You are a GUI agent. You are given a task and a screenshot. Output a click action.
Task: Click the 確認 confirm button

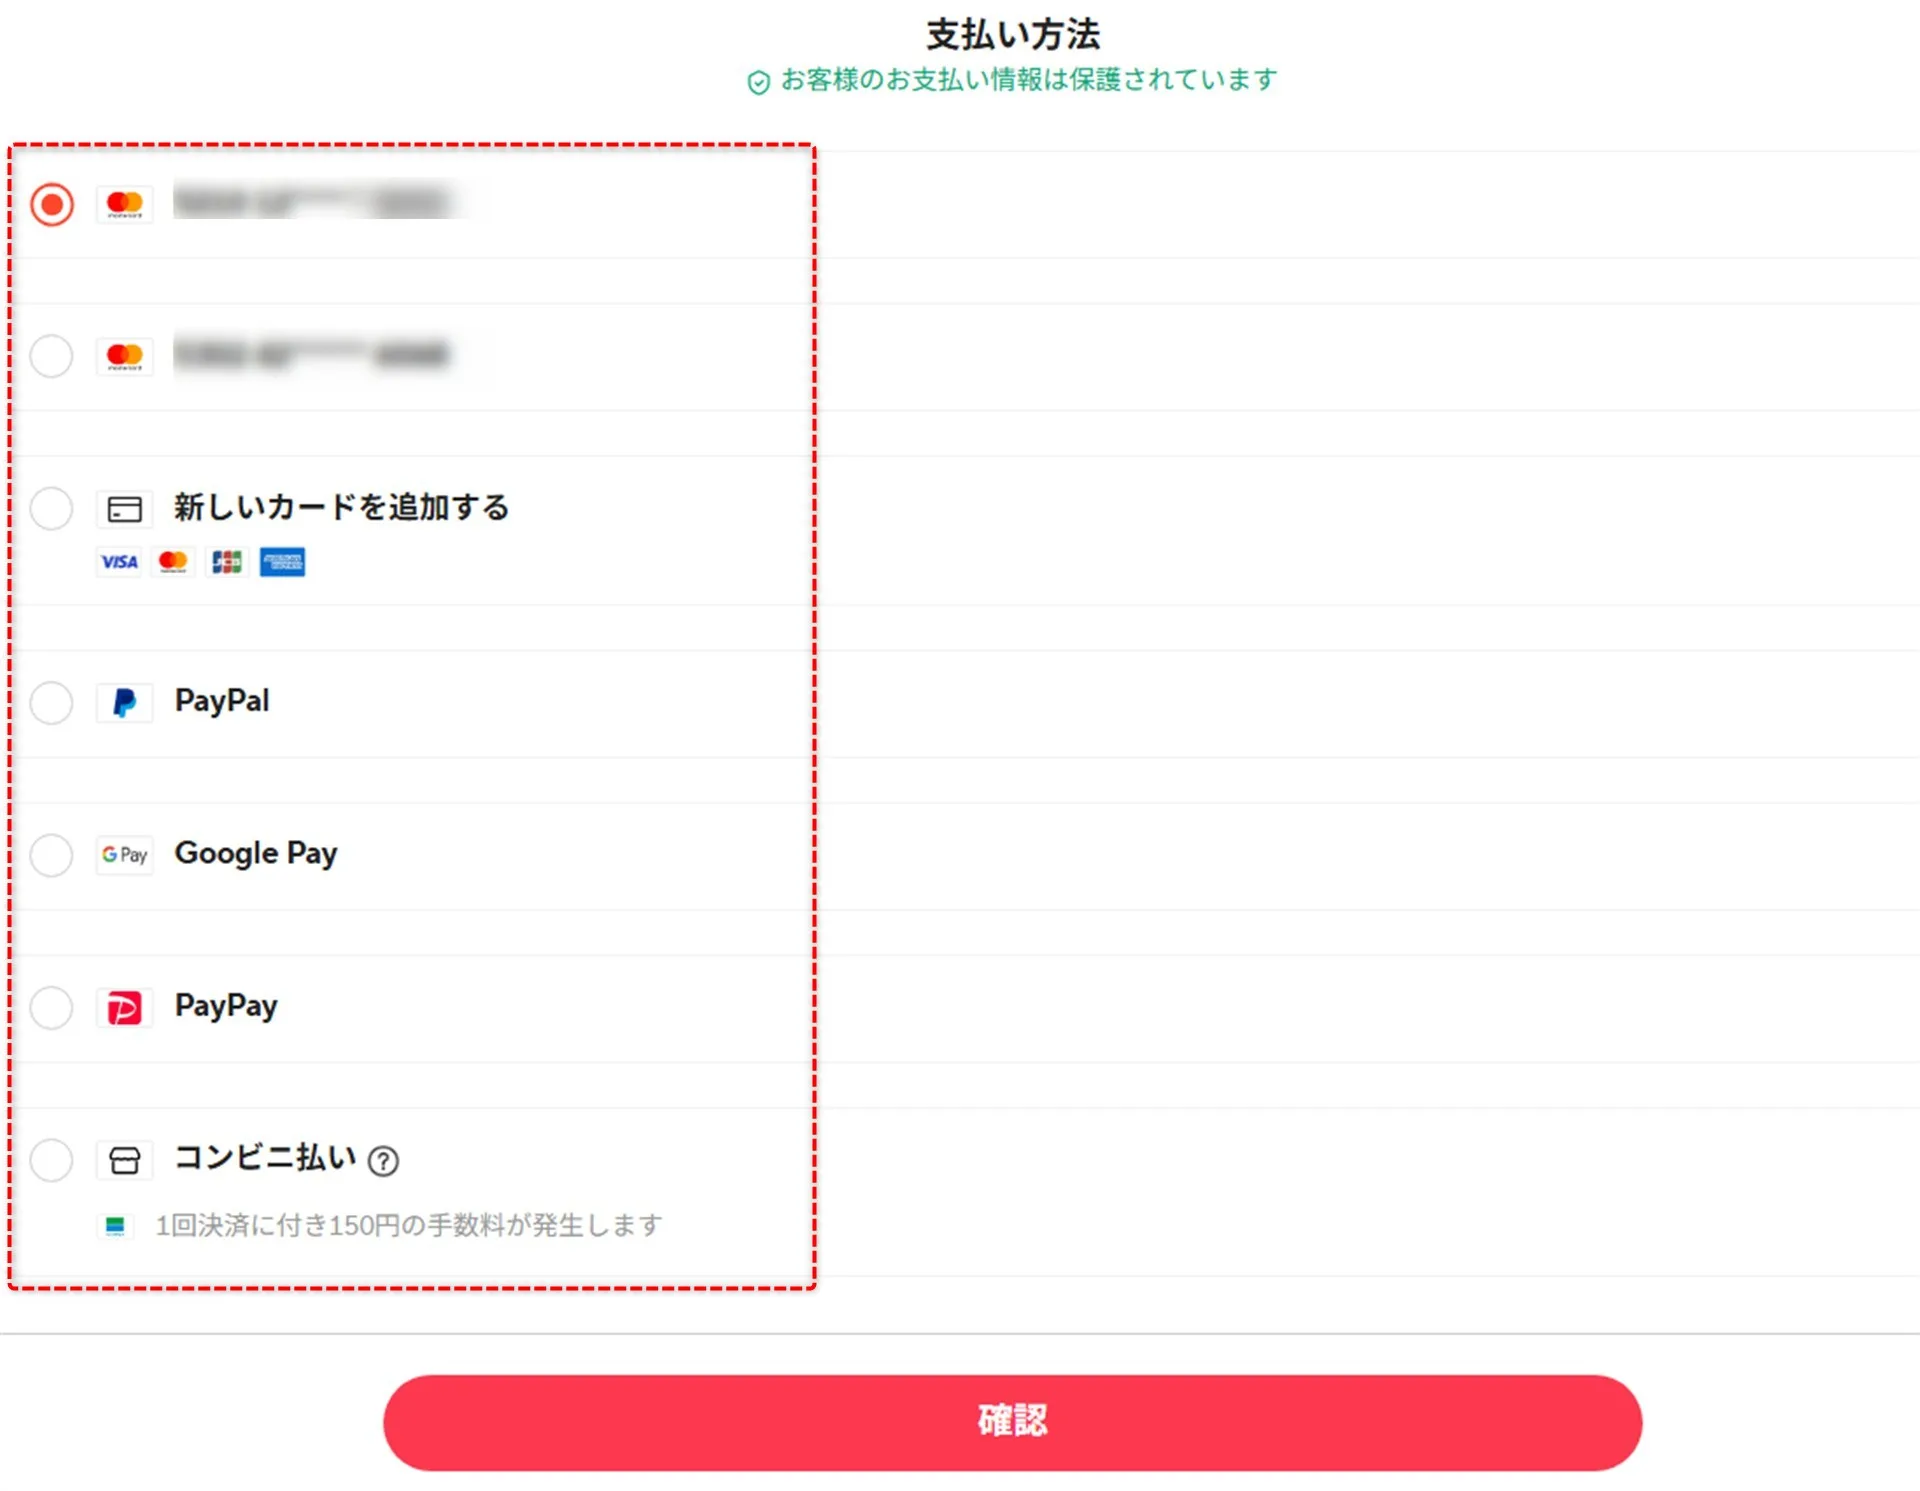tap(1012, 1422)
